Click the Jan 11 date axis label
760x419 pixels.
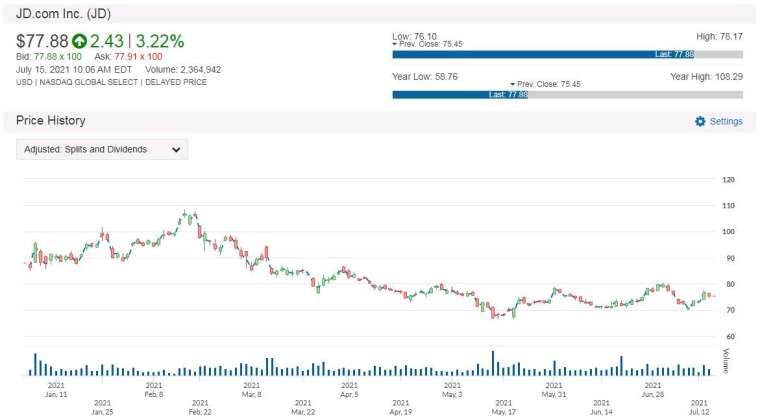[x=56, y=390]
